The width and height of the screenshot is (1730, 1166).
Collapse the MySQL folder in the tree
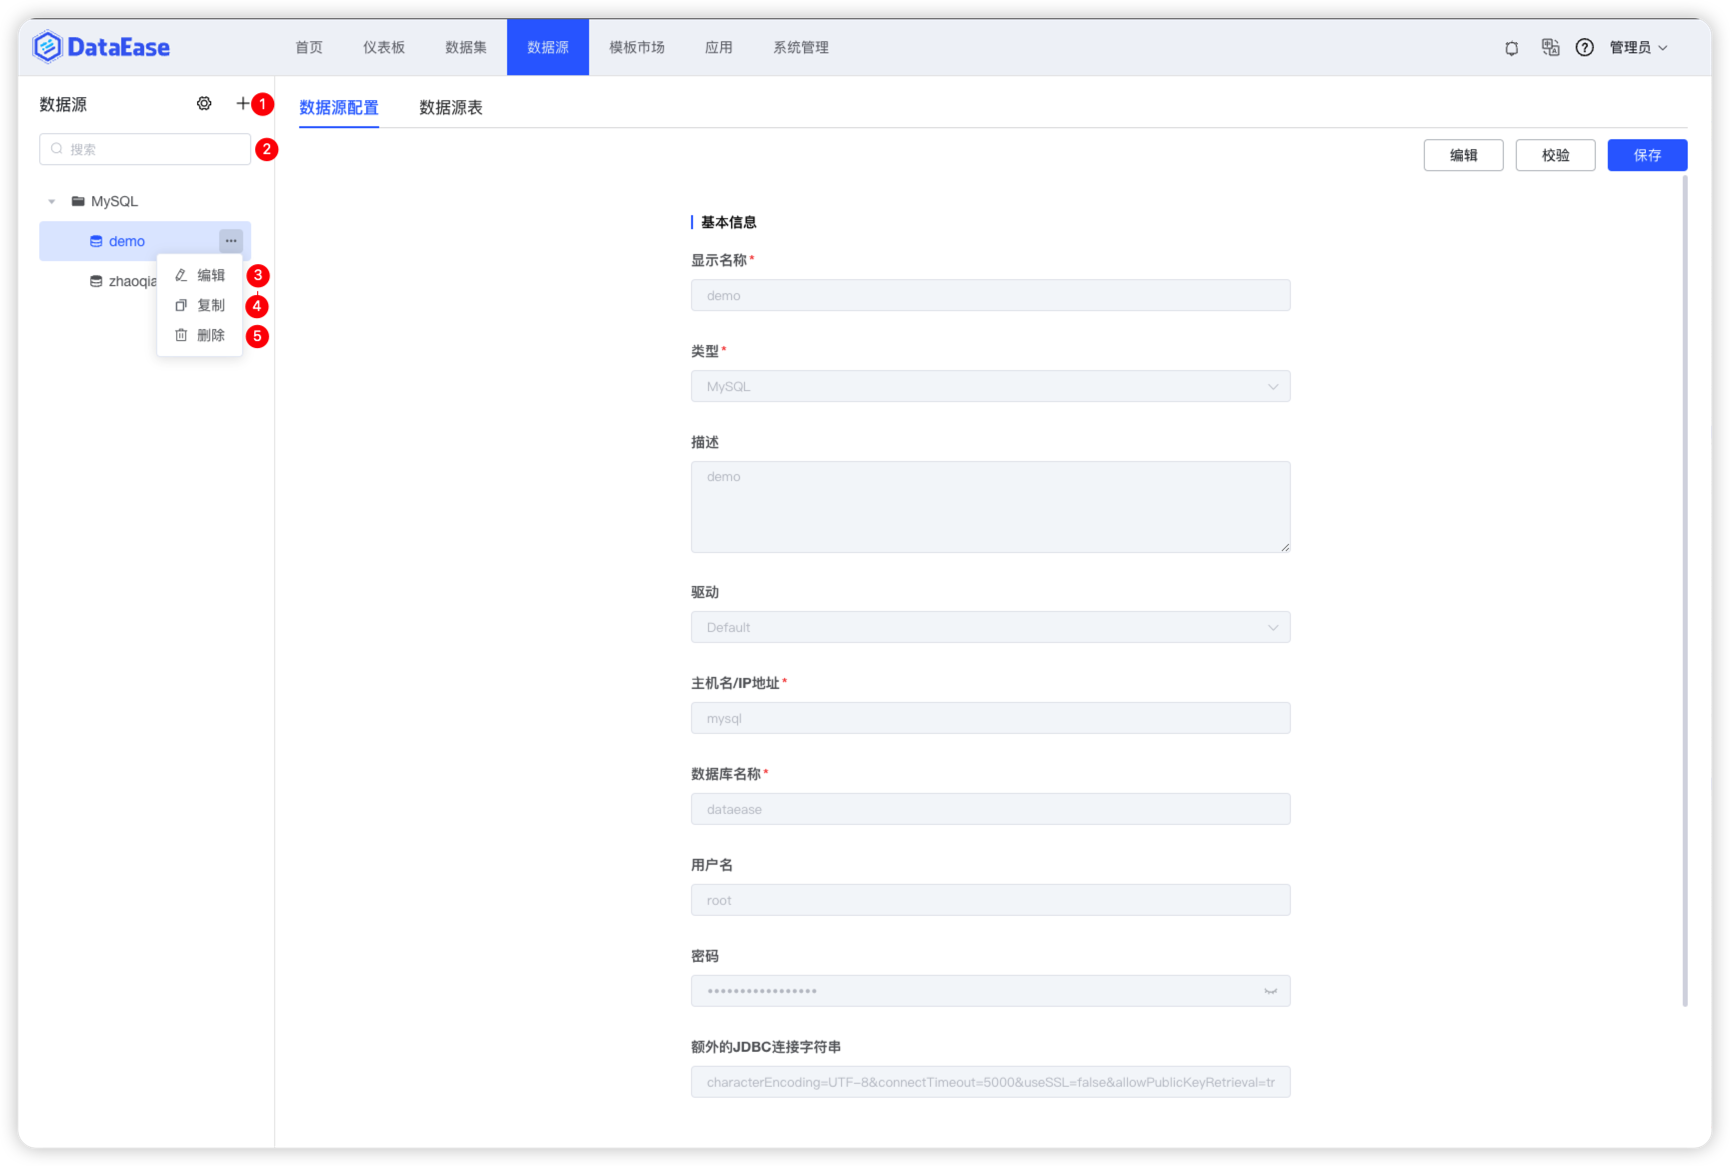[x=52, y=200]
